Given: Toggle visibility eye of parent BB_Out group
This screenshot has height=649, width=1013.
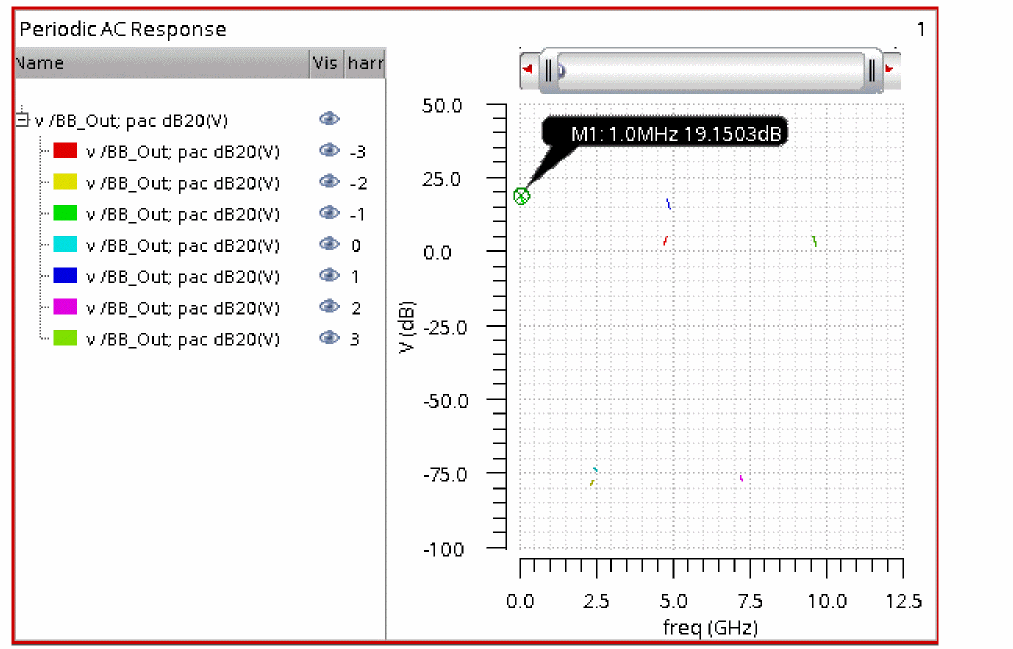Looking at the screenshot, I should (x=328, y=120).
